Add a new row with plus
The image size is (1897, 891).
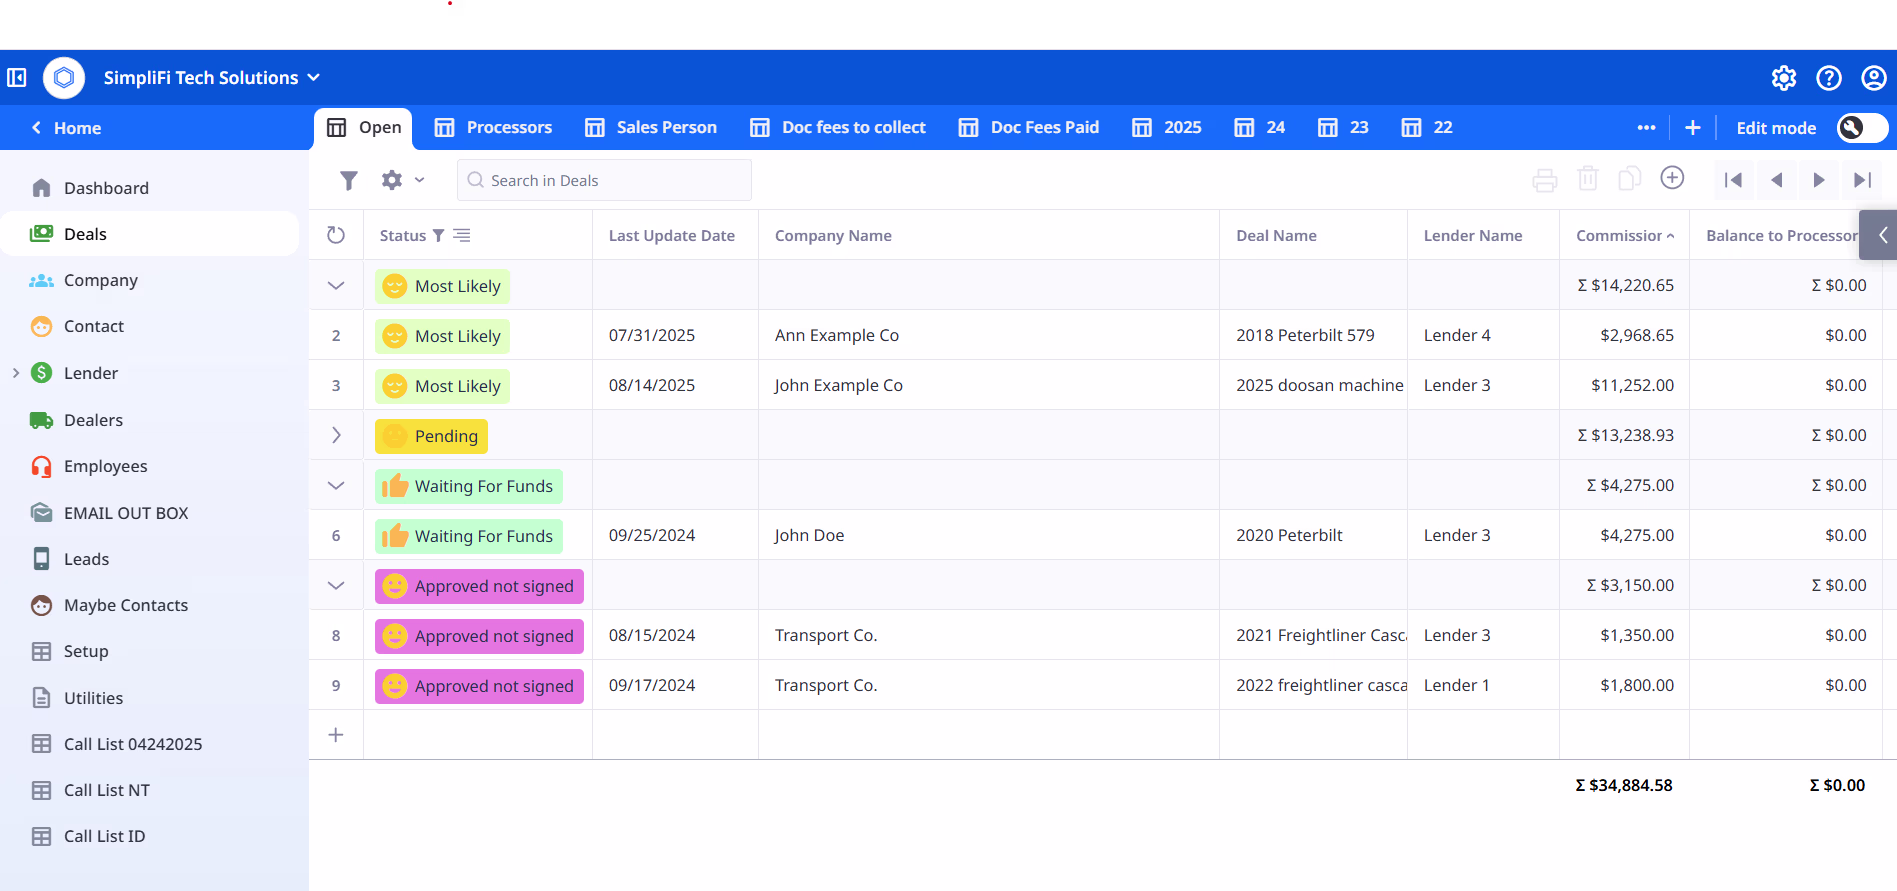tap(336, 735)
